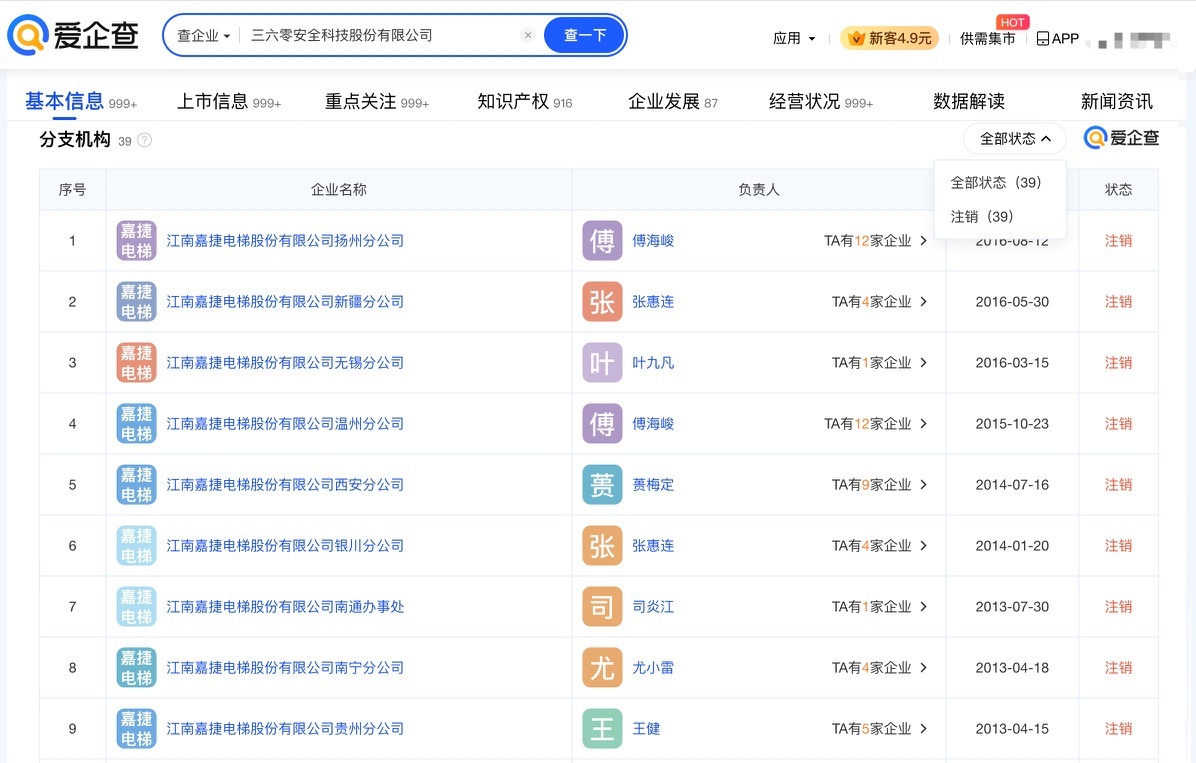Expand TA有9家企业 for 蒉梅定
The image size is (1196, 763).
(x=879, y=485)
